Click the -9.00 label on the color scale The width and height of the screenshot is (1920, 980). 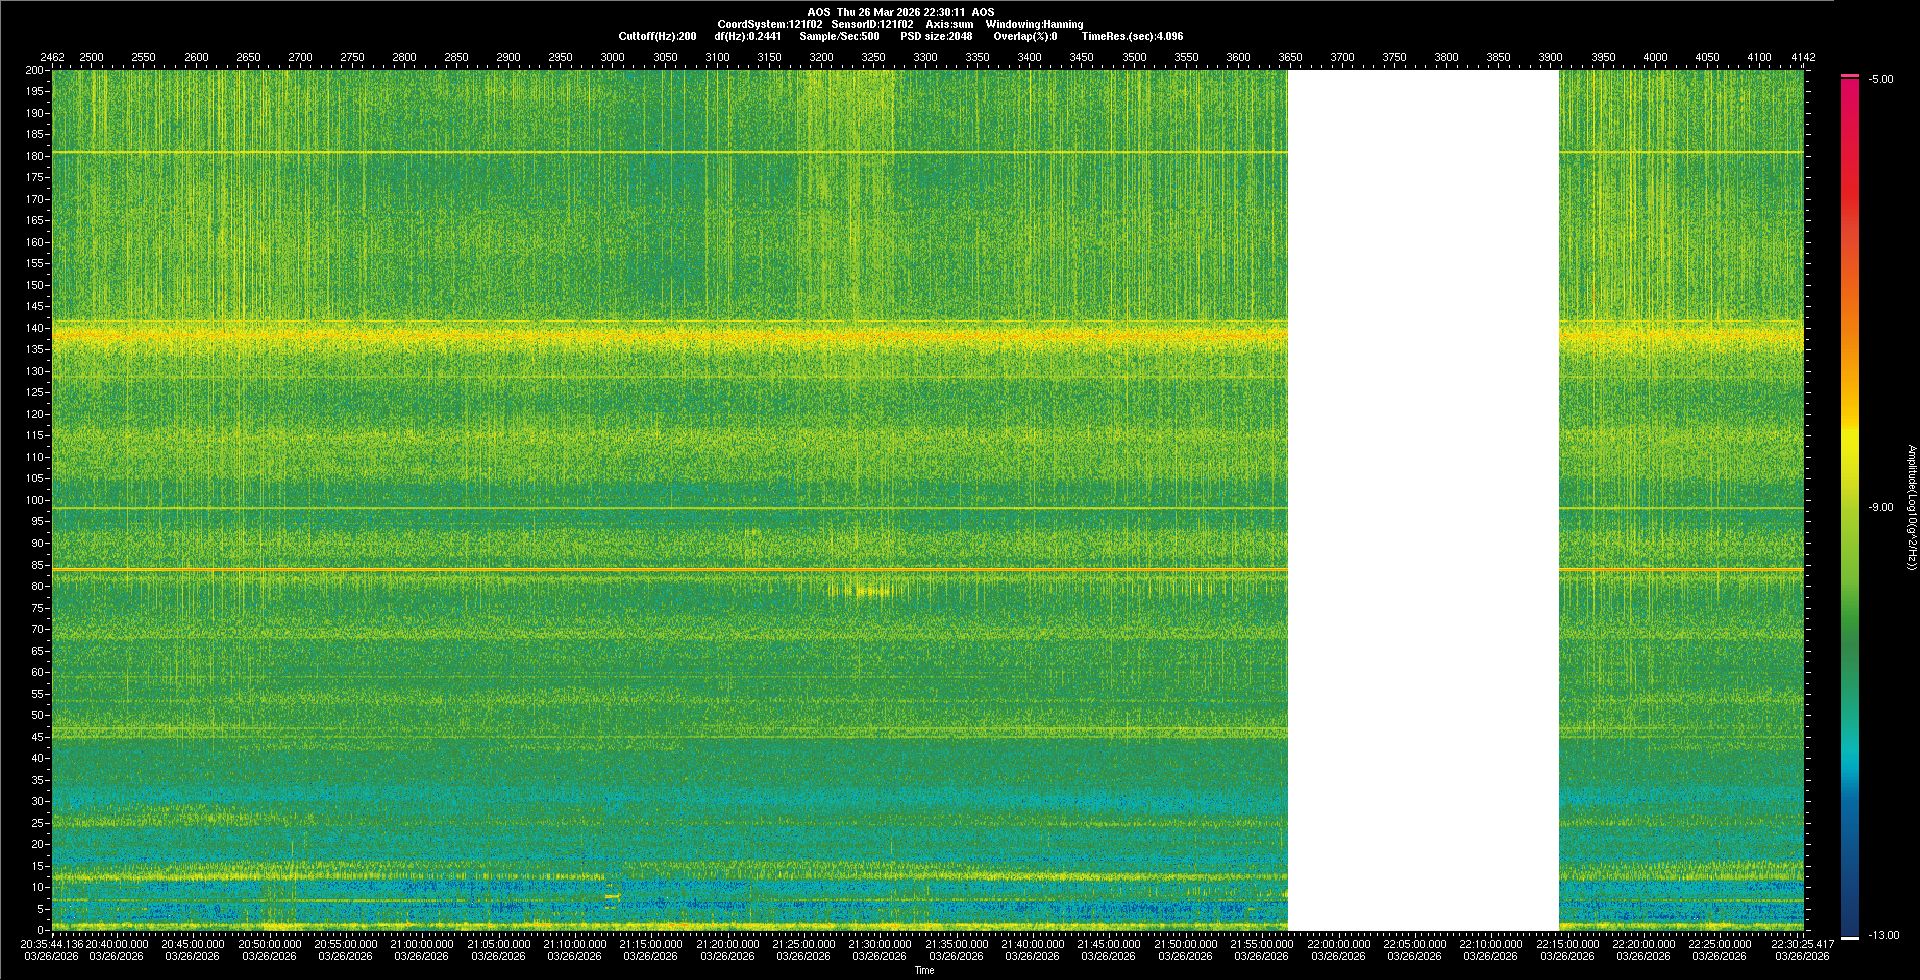(1880, 507)
